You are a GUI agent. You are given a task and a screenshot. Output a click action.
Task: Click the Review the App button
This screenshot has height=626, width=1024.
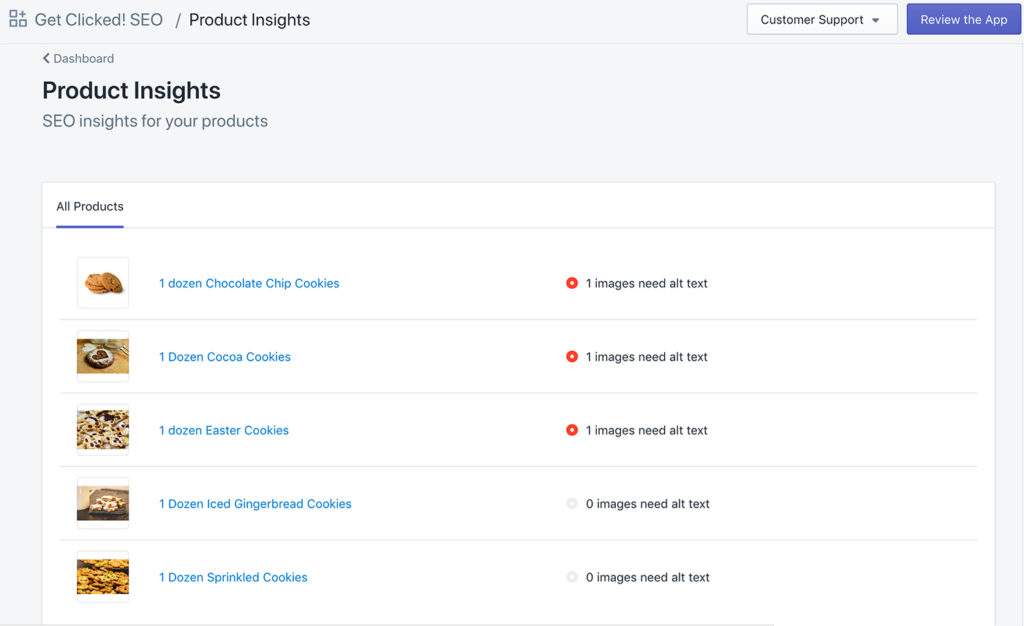[x=963, y=20]
